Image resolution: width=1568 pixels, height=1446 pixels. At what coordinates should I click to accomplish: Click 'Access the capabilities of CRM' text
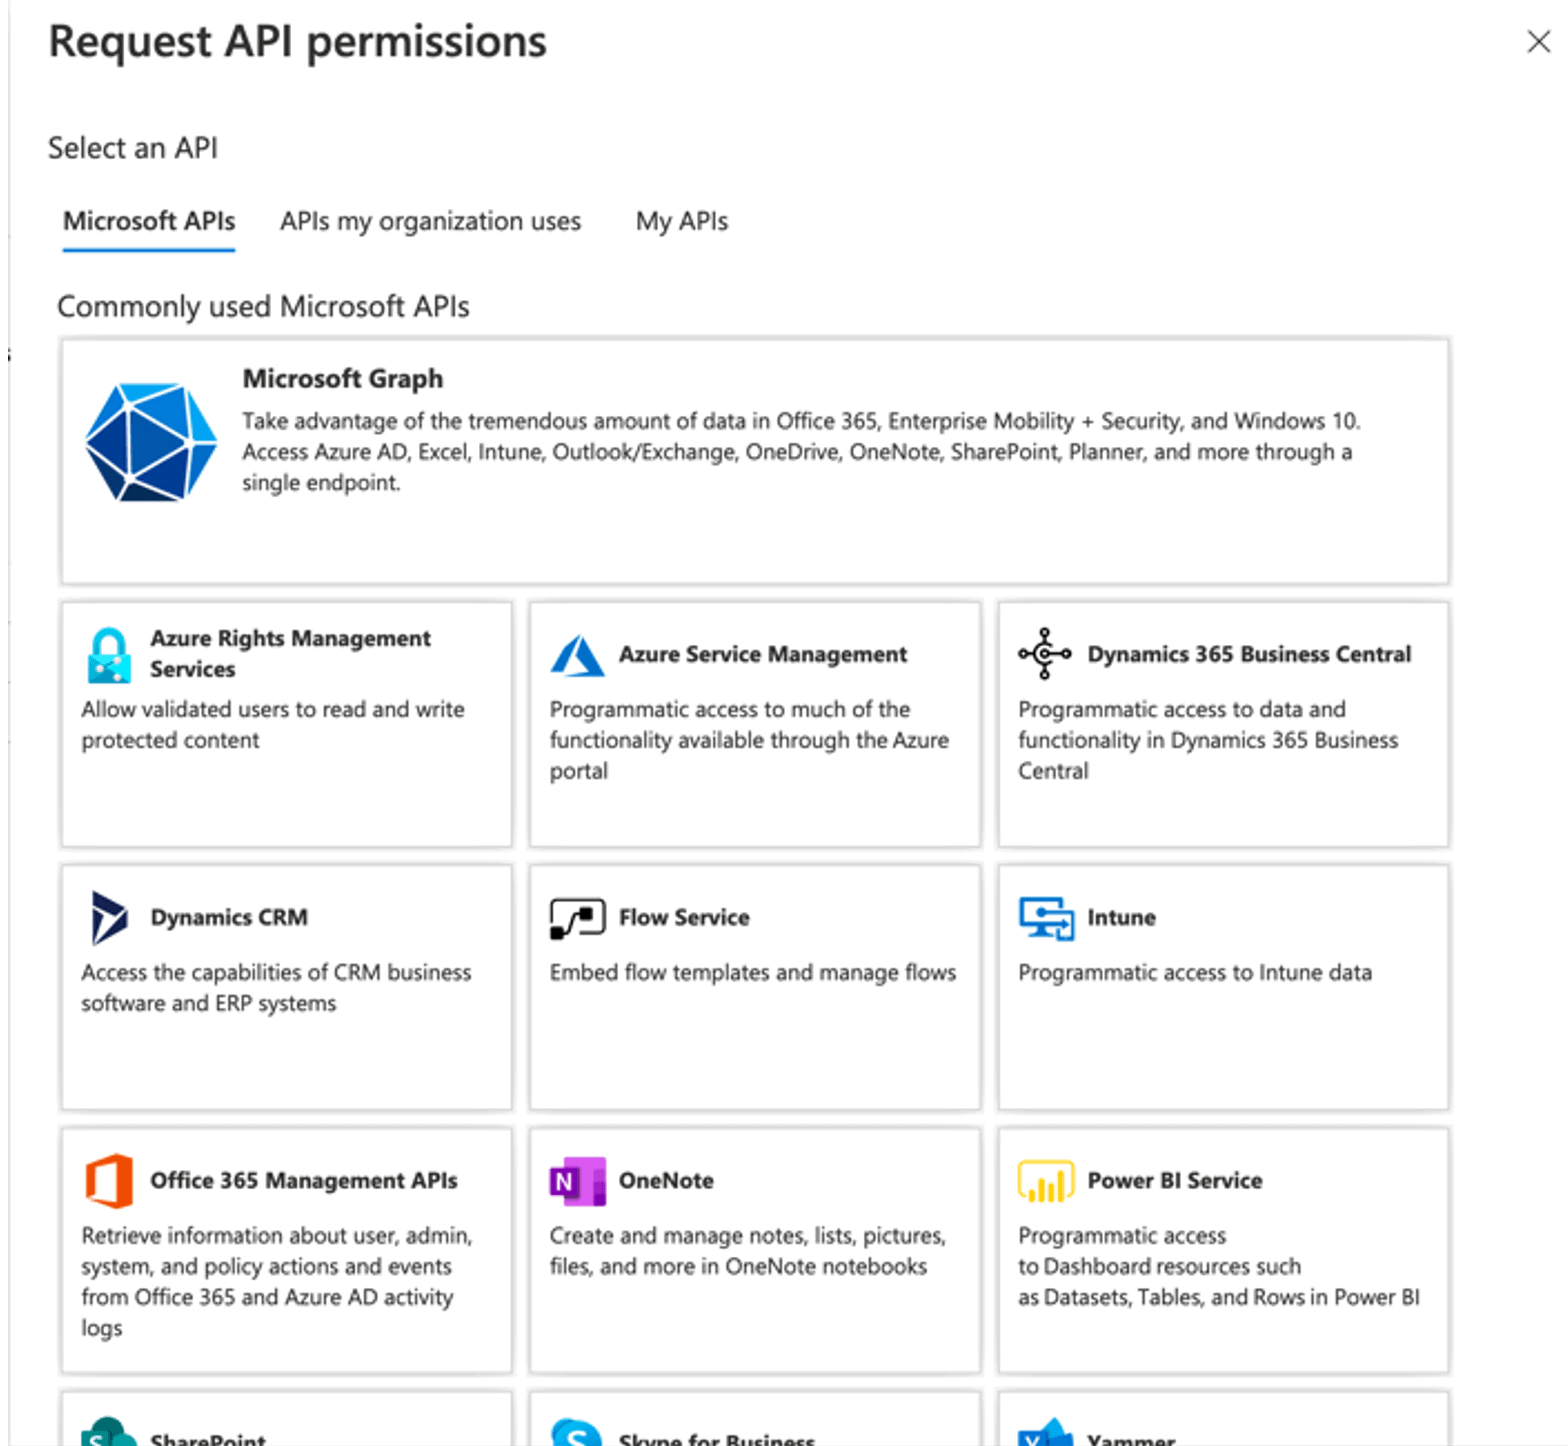(x=276, y=988)
